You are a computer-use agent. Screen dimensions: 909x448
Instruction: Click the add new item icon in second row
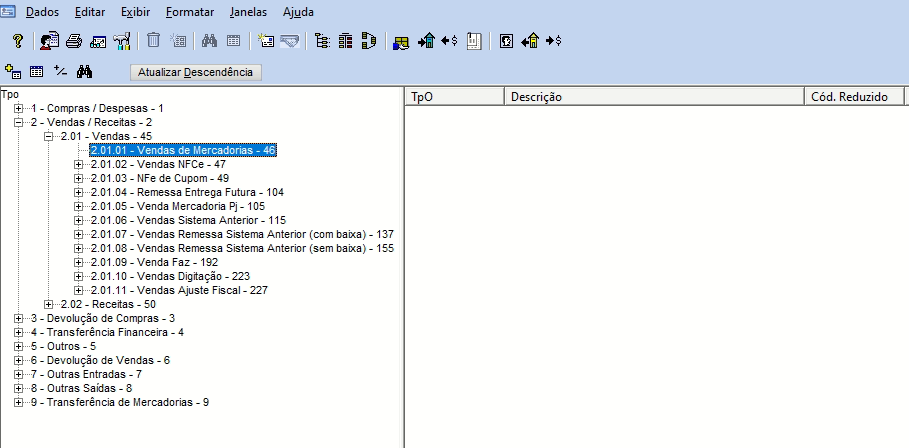pyautogui.click(x=13, y=72)
